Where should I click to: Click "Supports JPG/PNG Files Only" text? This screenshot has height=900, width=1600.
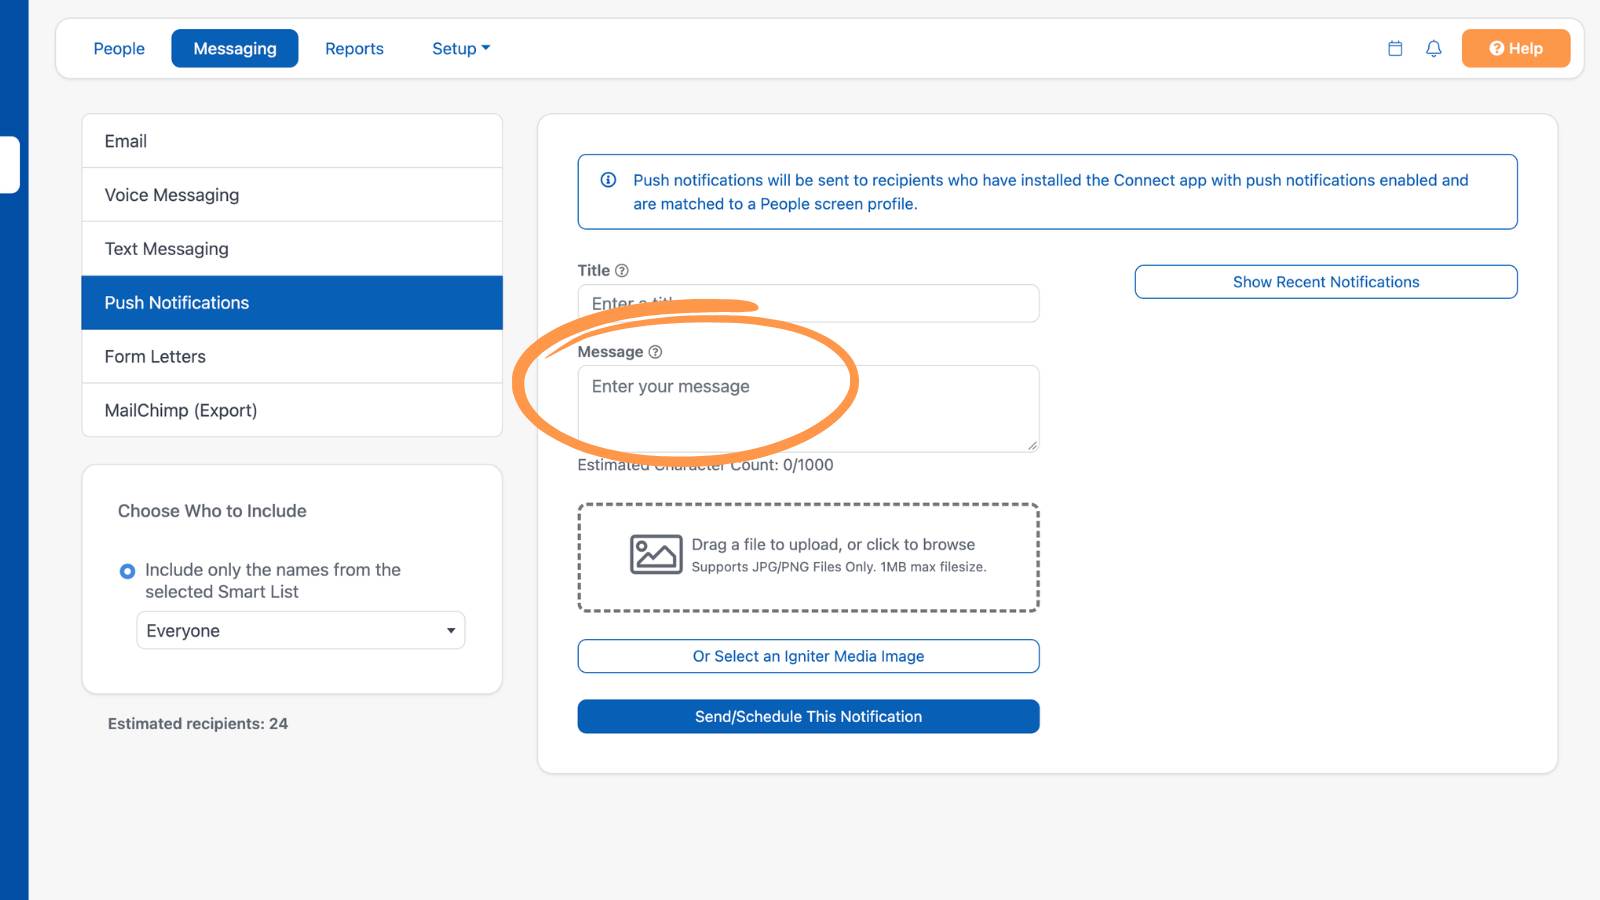(x=783, y=567)
